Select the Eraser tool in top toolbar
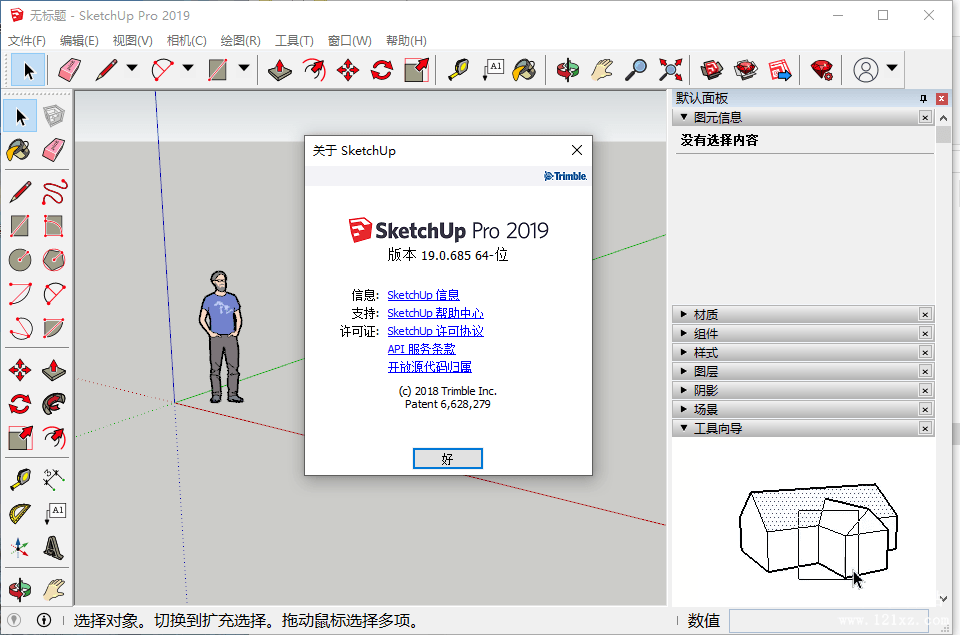This screenshot has height=635, width=960. coord(69,69)
